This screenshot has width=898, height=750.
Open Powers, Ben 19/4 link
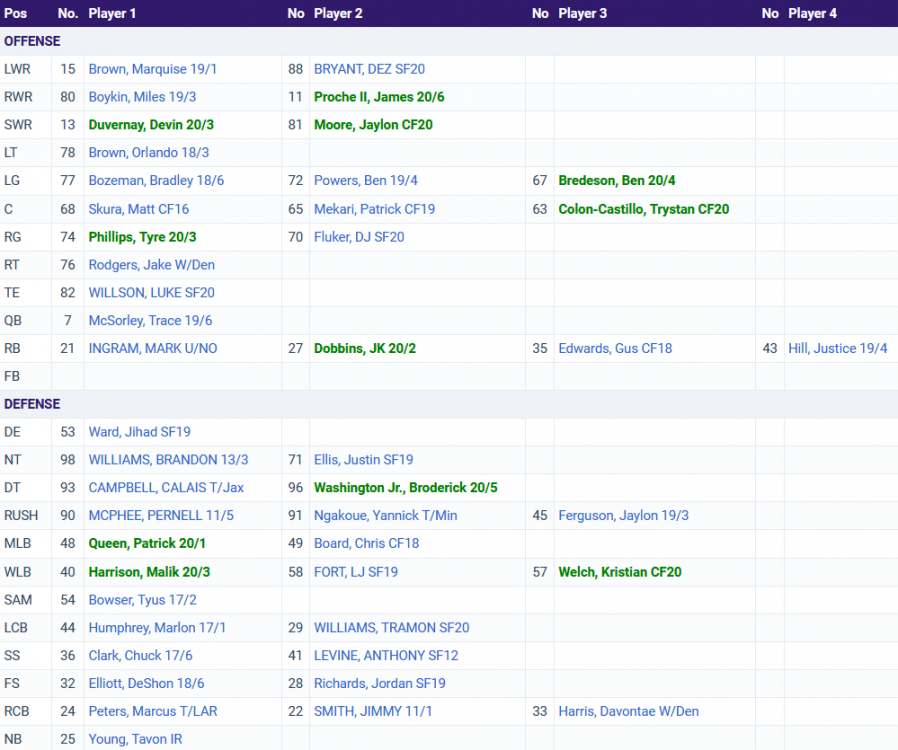pos(366,180)
